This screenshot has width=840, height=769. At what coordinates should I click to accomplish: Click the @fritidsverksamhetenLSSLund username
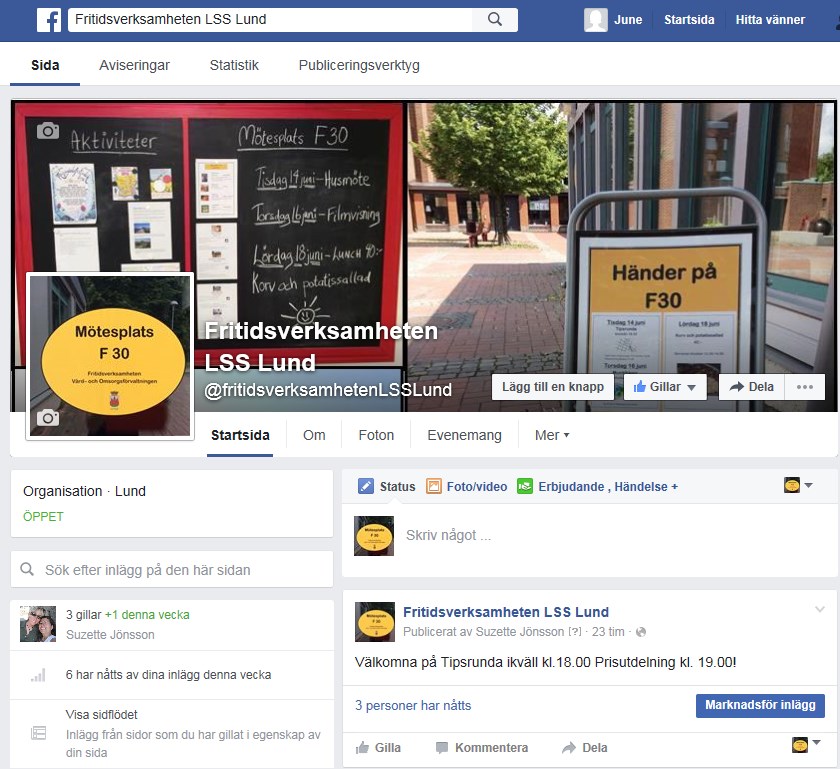[328, 390]
